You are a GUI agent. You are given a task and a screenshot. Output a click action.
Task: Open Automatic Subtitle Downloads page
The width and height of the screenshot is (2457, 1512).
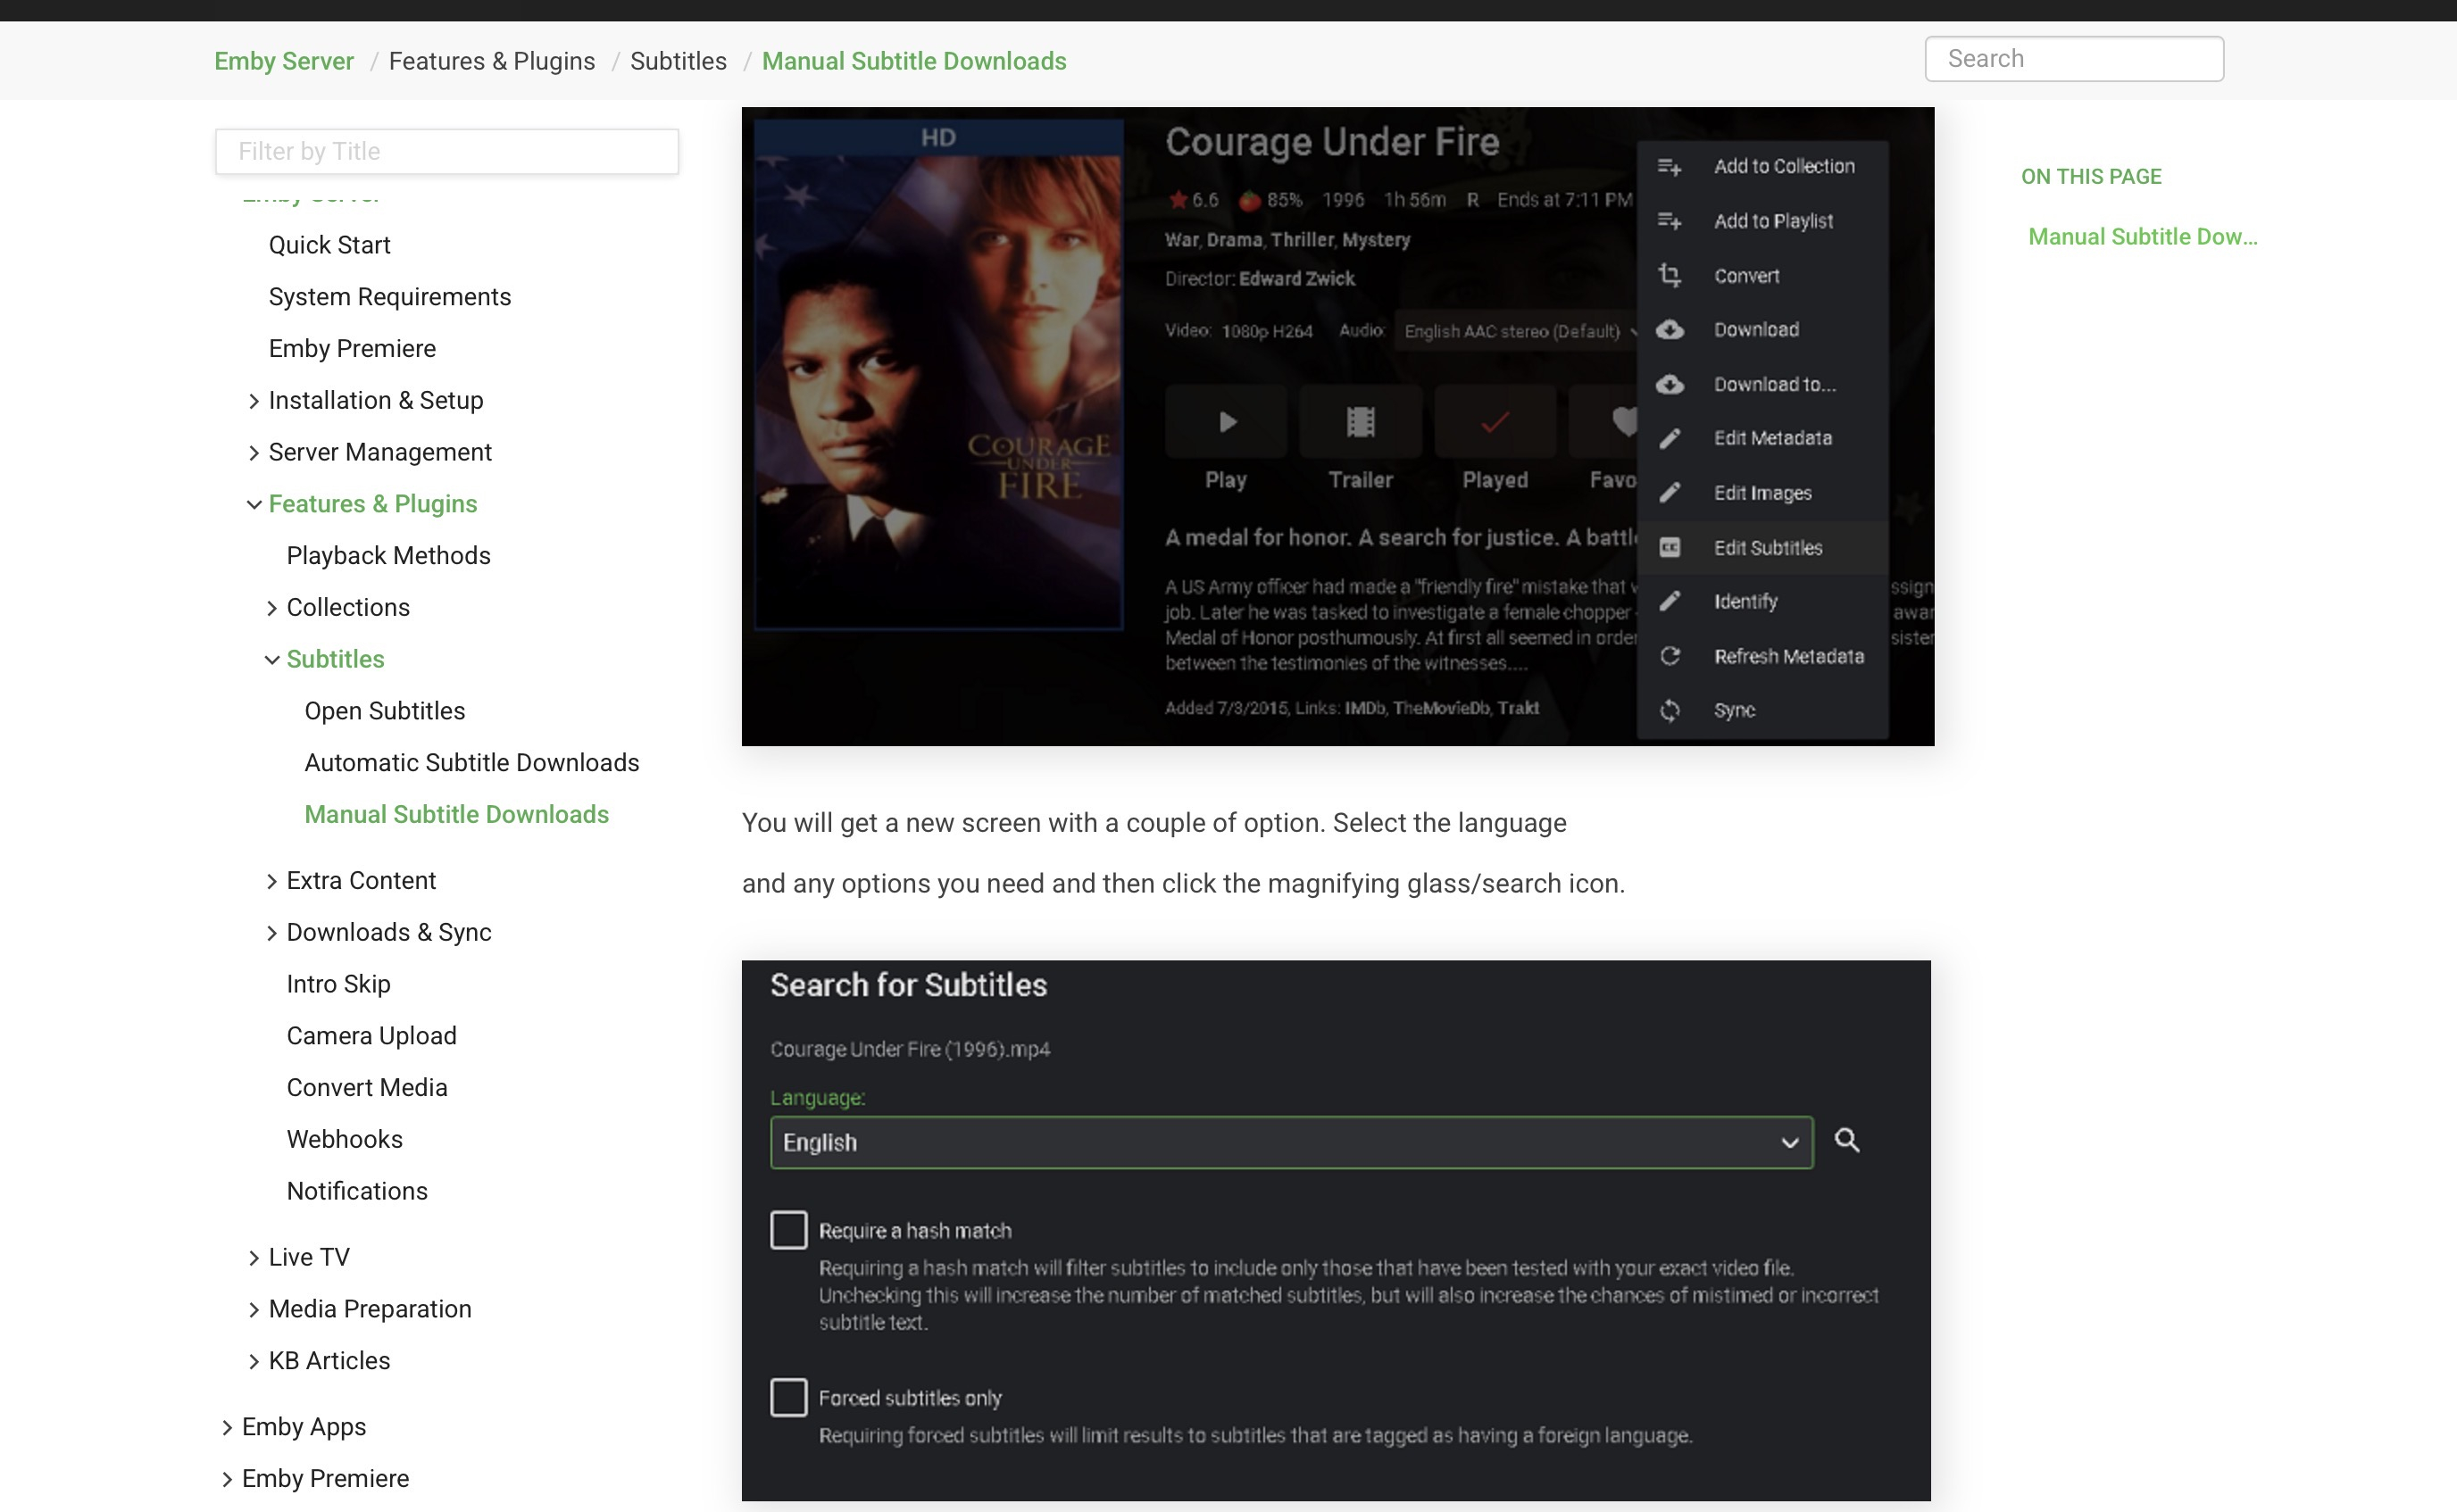471,762
